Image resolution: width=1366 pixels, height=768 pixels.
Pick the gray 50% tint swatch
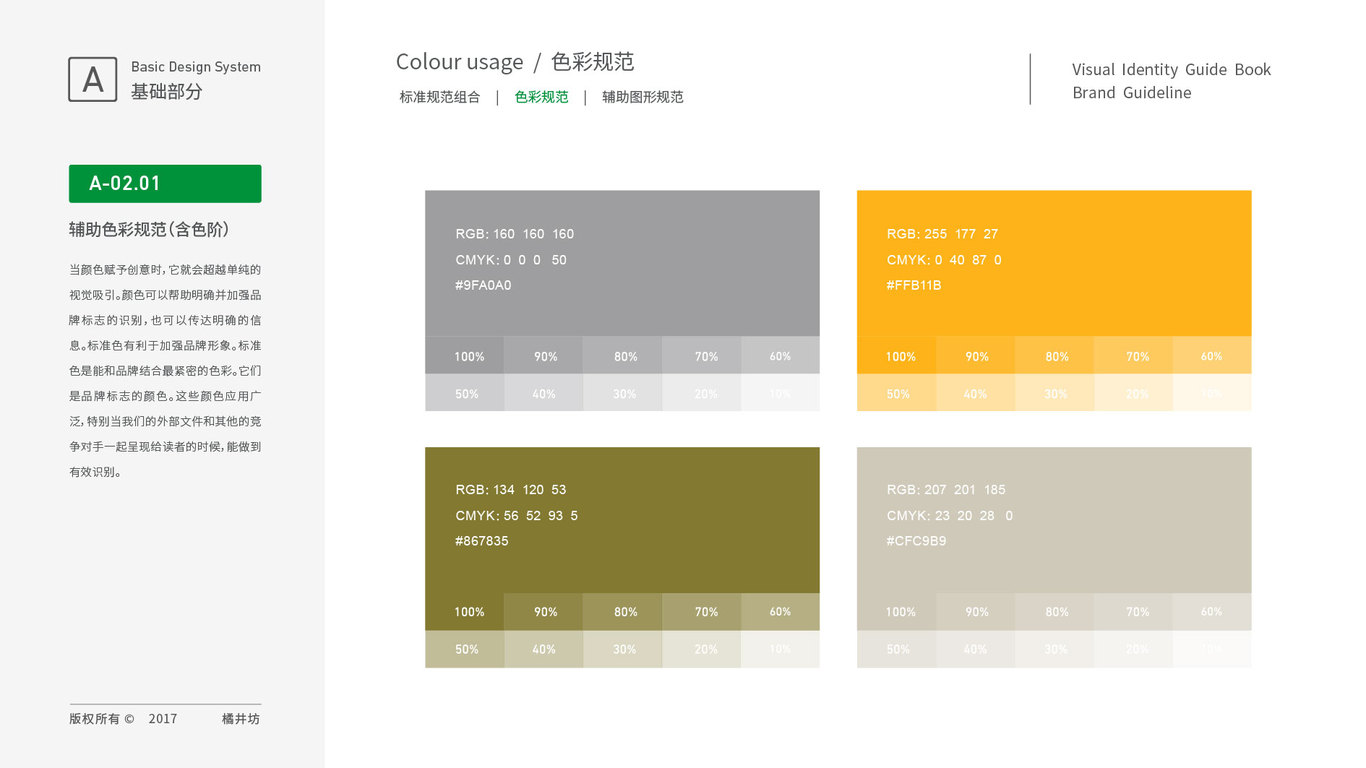464,393
